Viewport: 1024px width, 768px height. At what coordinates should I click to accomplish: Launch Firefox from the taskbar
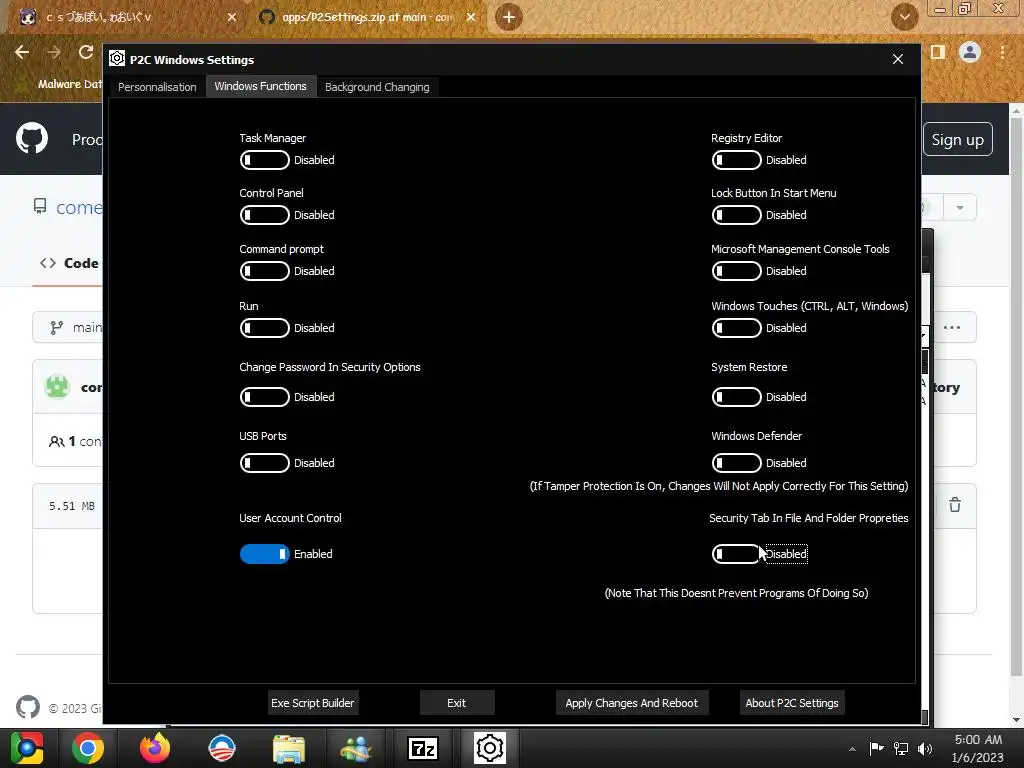pos(155,748)
